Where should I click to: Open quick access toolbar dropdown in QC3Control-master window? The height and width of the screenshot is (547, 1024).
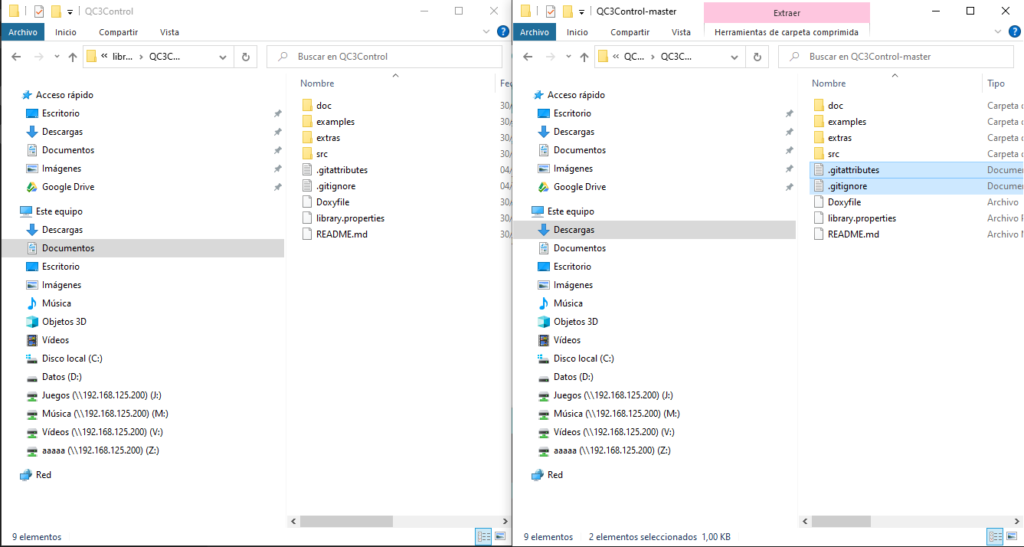pyautogui.click(x=581, y=12)
